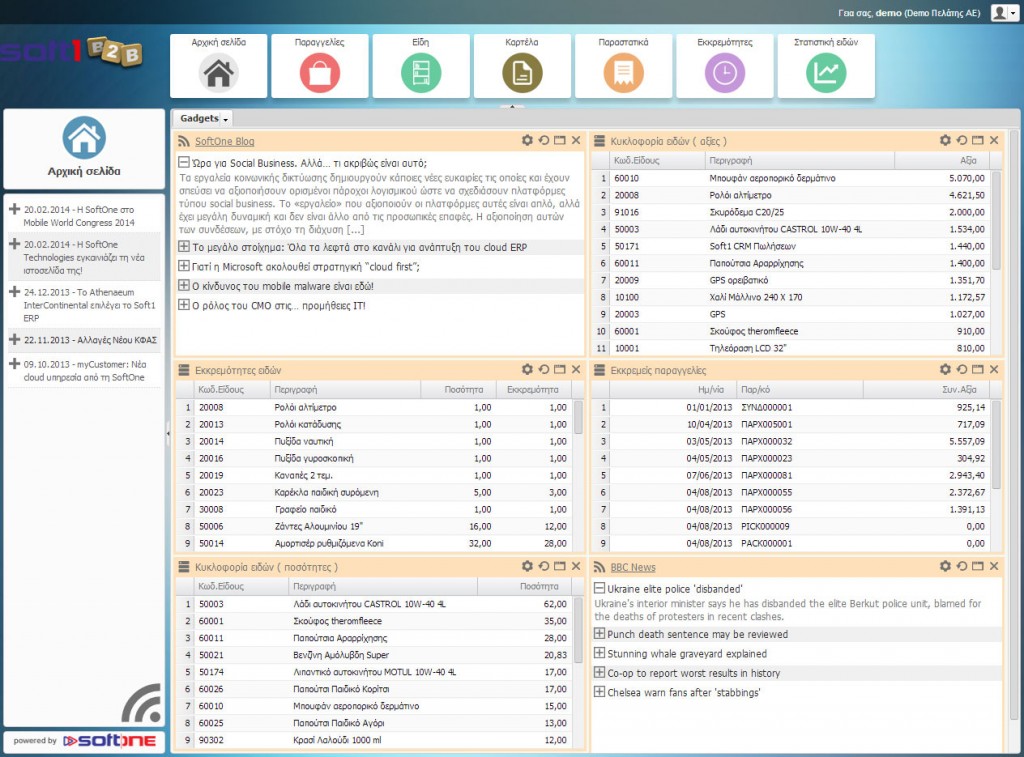Select row 90302 Κρασί Λαλούδι 1000 ml
This screenshot has height=757, width=1024.
375,739
